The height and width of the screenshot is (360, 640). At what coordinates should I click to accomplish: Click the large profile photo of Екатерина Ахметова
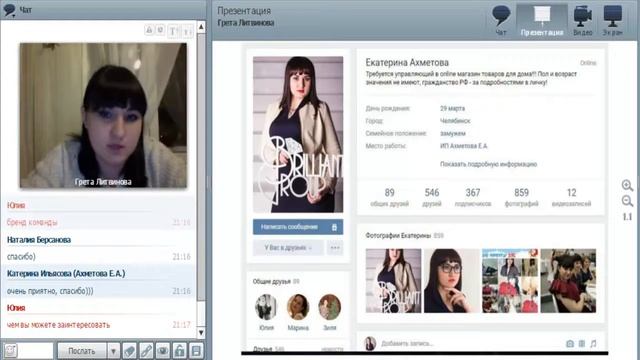coord(298,134)
